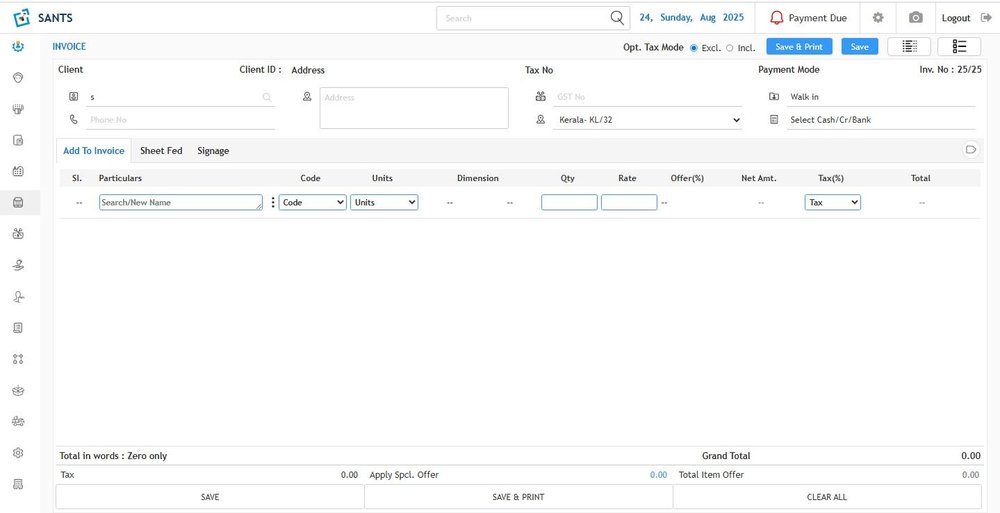The image size is (1000, 513).
Task: Open the flower-shaped gear sidebar icon
Action: point(18,453)
